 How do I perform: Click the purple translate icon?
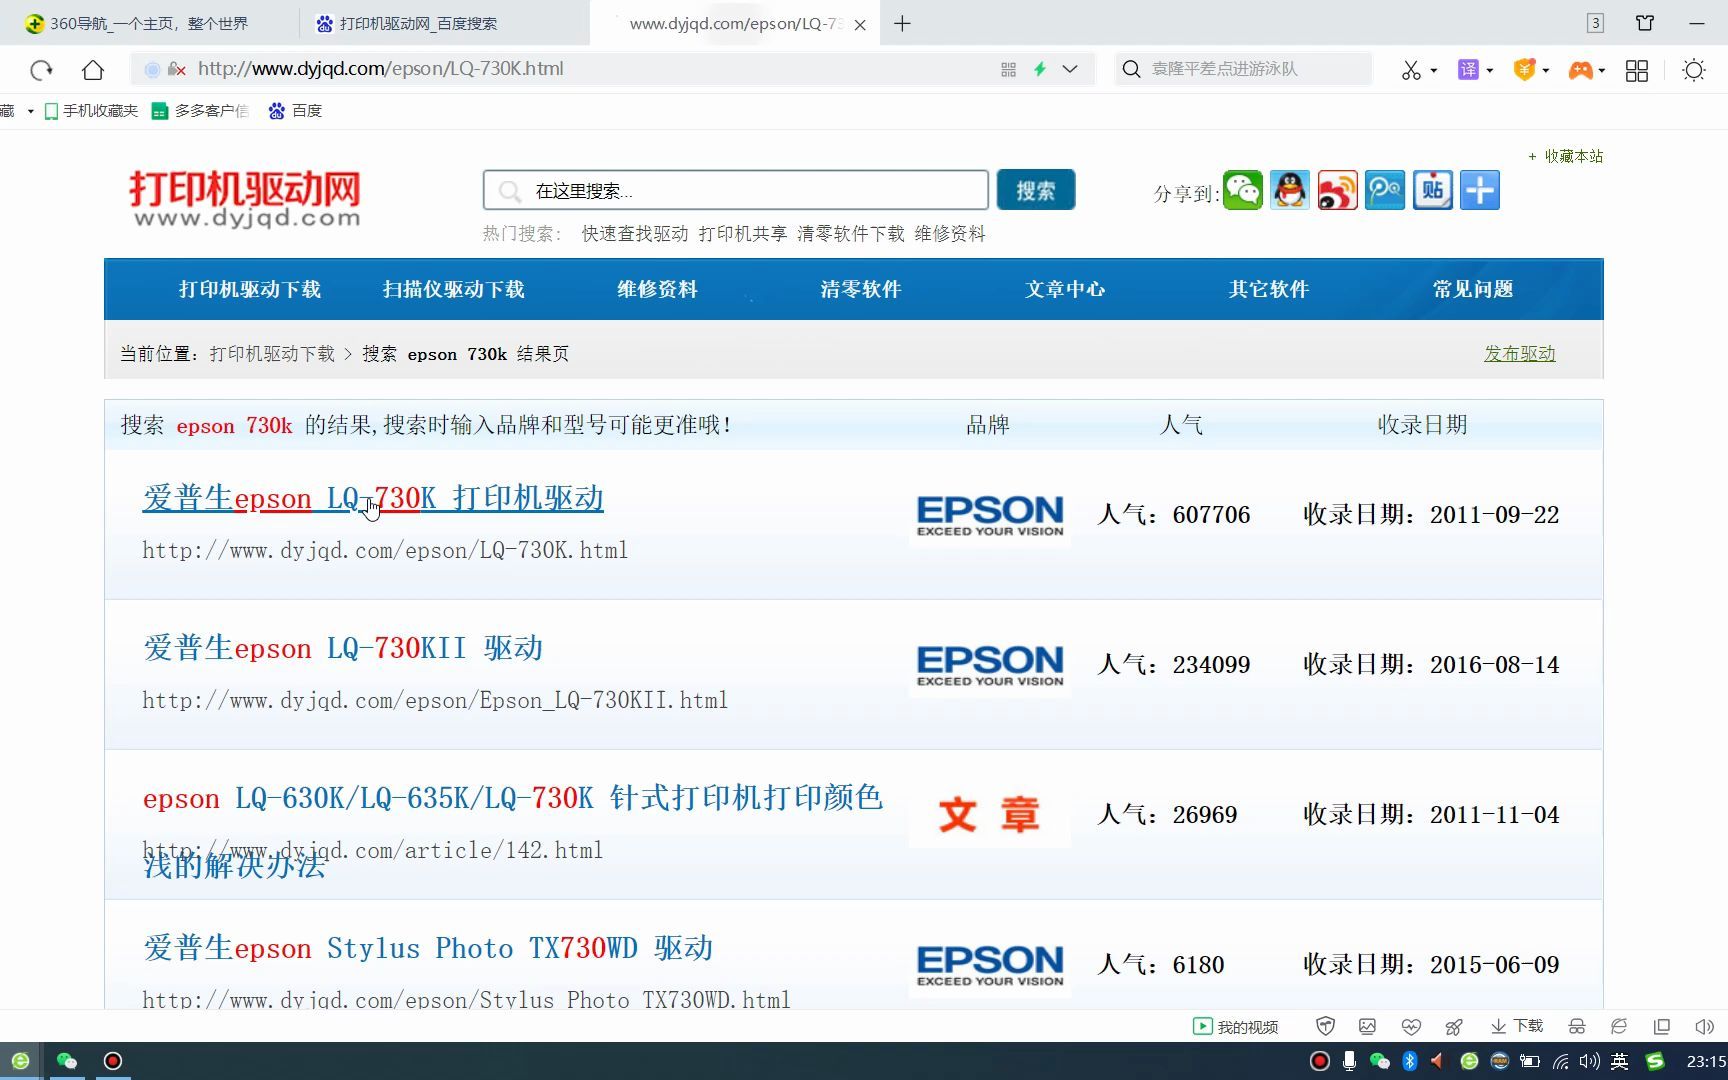click(1468, 69)
